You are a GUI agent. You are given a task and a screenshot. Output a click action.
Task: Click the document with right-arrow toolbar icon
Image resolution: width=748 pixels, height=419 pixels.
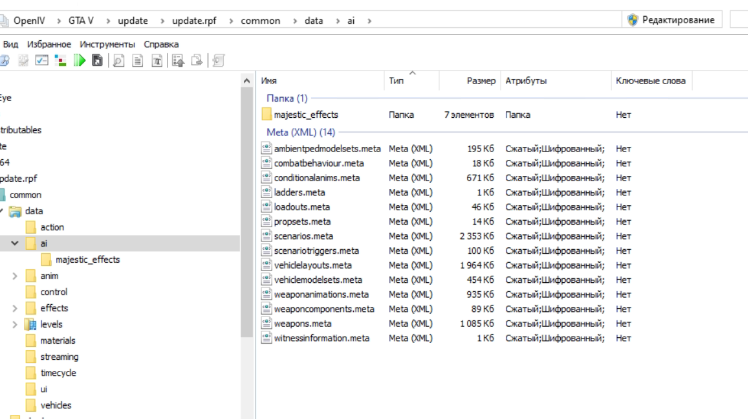click(x=197, y=61)
